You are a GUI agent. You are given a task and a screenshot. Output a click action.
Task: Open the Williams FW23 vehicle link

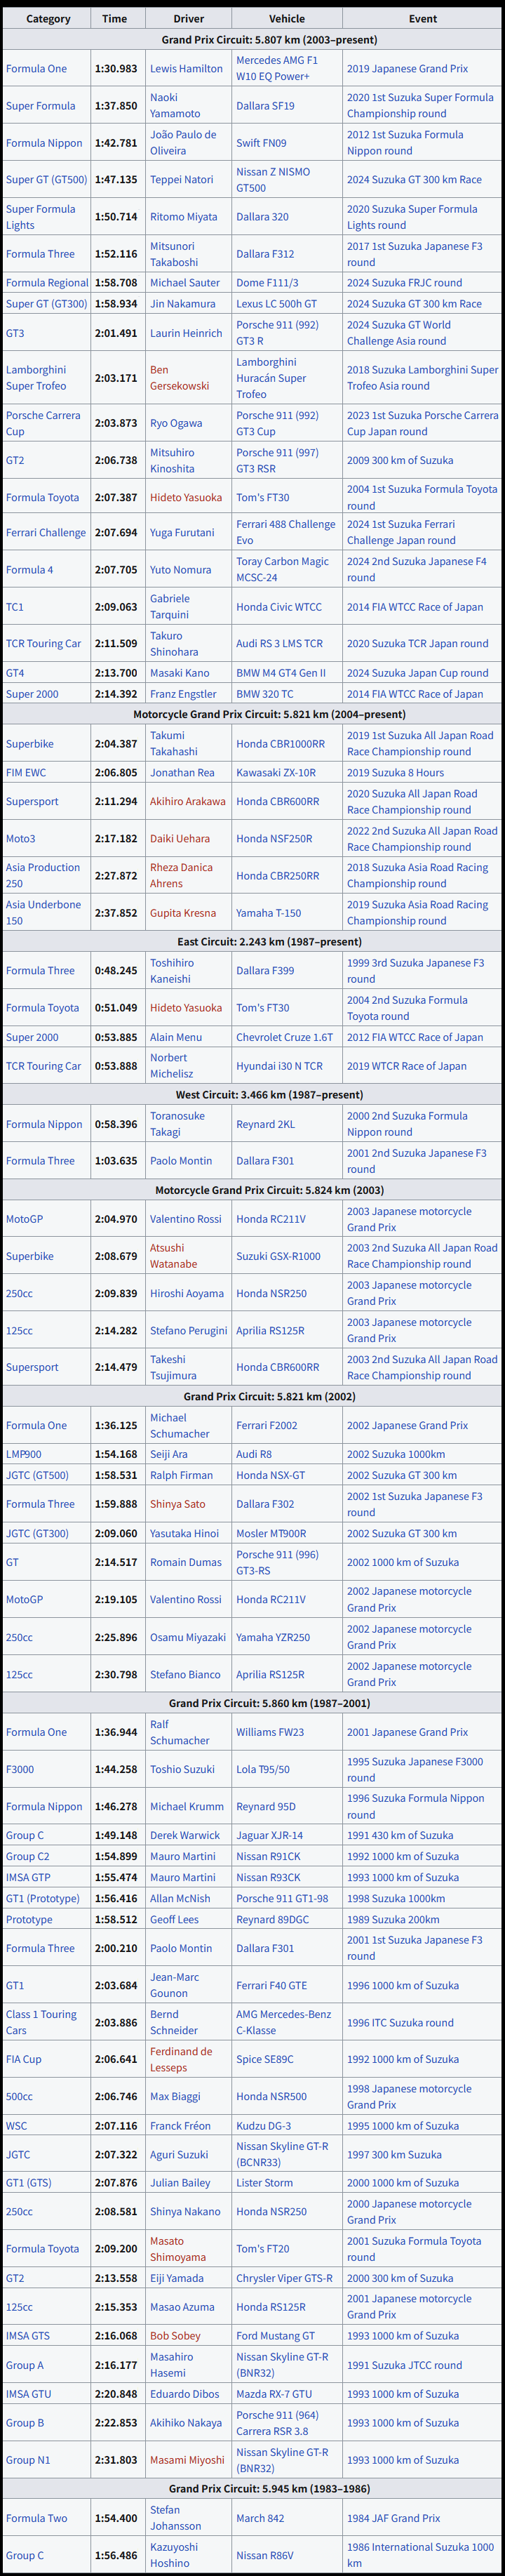coord(270,1733)
